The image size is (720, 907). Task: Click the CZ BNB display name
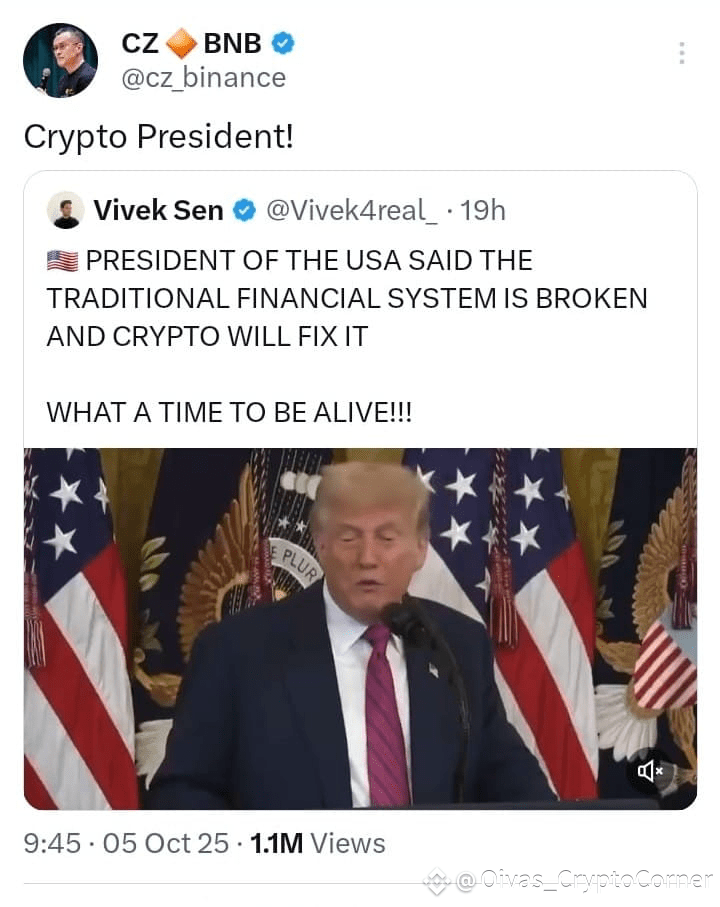coord(191,43)
